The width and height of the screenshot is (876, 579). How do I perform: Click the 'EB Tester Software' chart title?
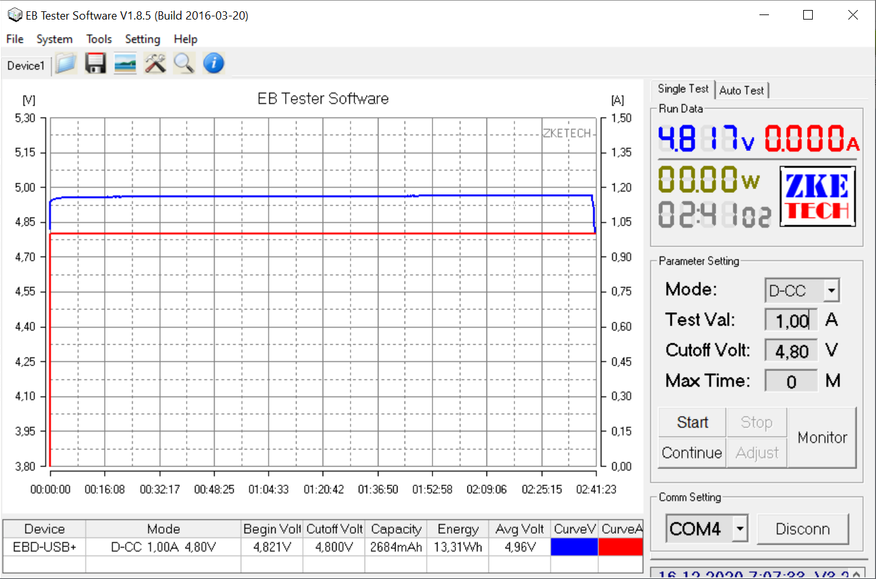pos(323,98)
